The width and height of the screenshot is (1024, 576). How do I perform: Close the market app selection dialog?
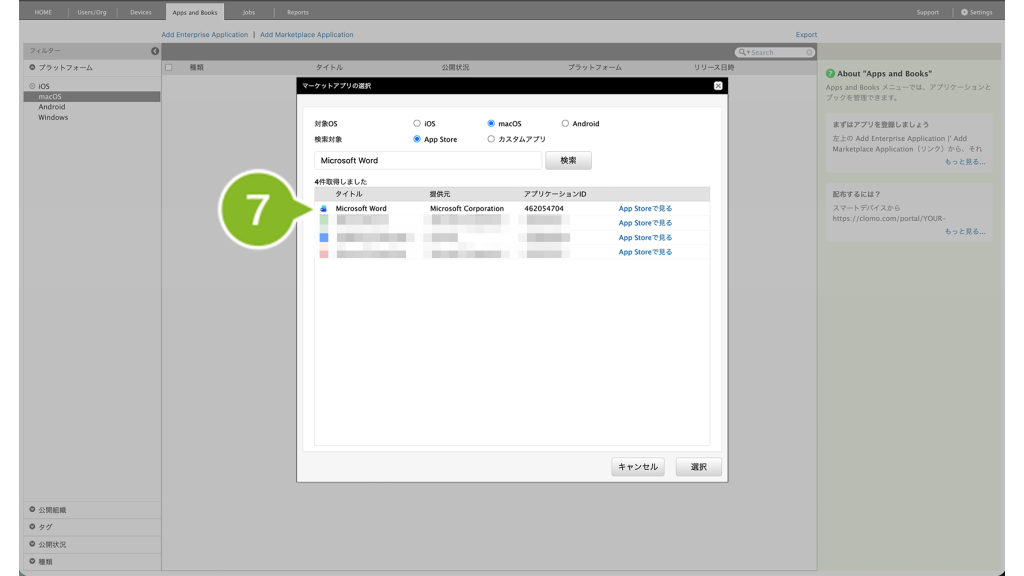[x=718, y=86]
